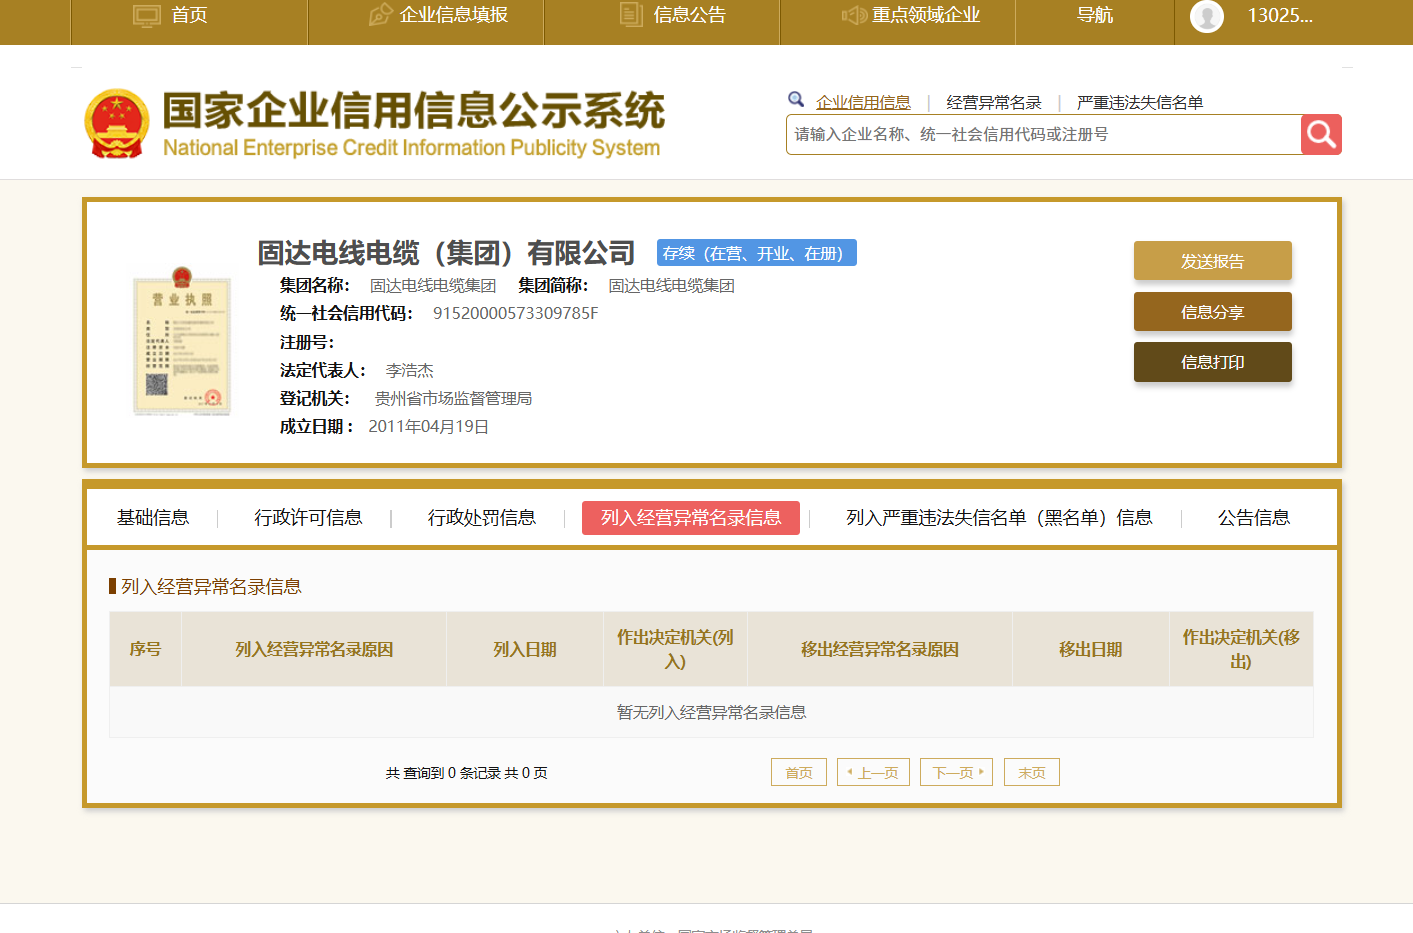Open the 企业信息填报 navigation item

(454, 15)
